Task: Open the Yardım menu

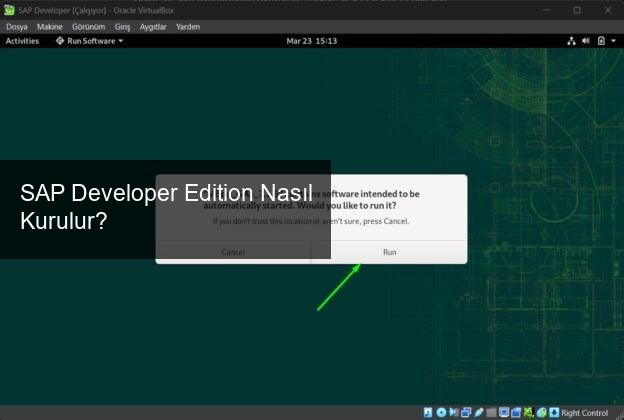Action: click(188, 27)
